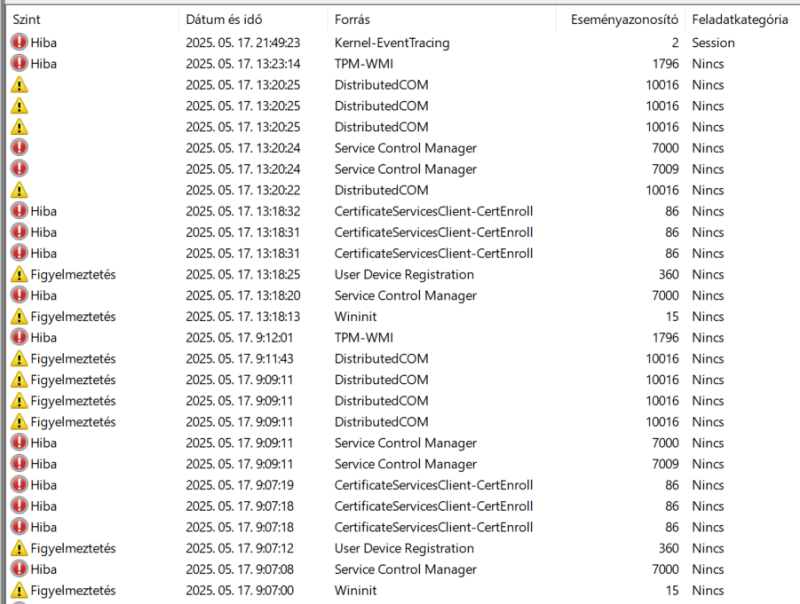Select User Device Registration source at 9:07:12
The width and height of the screenshot is (800, 604).
(404, 548)
